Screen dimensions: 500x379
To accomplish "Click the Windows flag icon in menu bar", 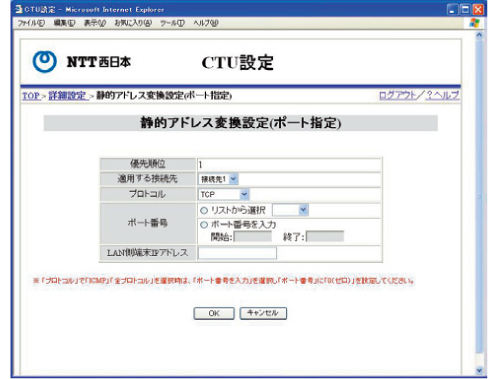I will 474,23.
